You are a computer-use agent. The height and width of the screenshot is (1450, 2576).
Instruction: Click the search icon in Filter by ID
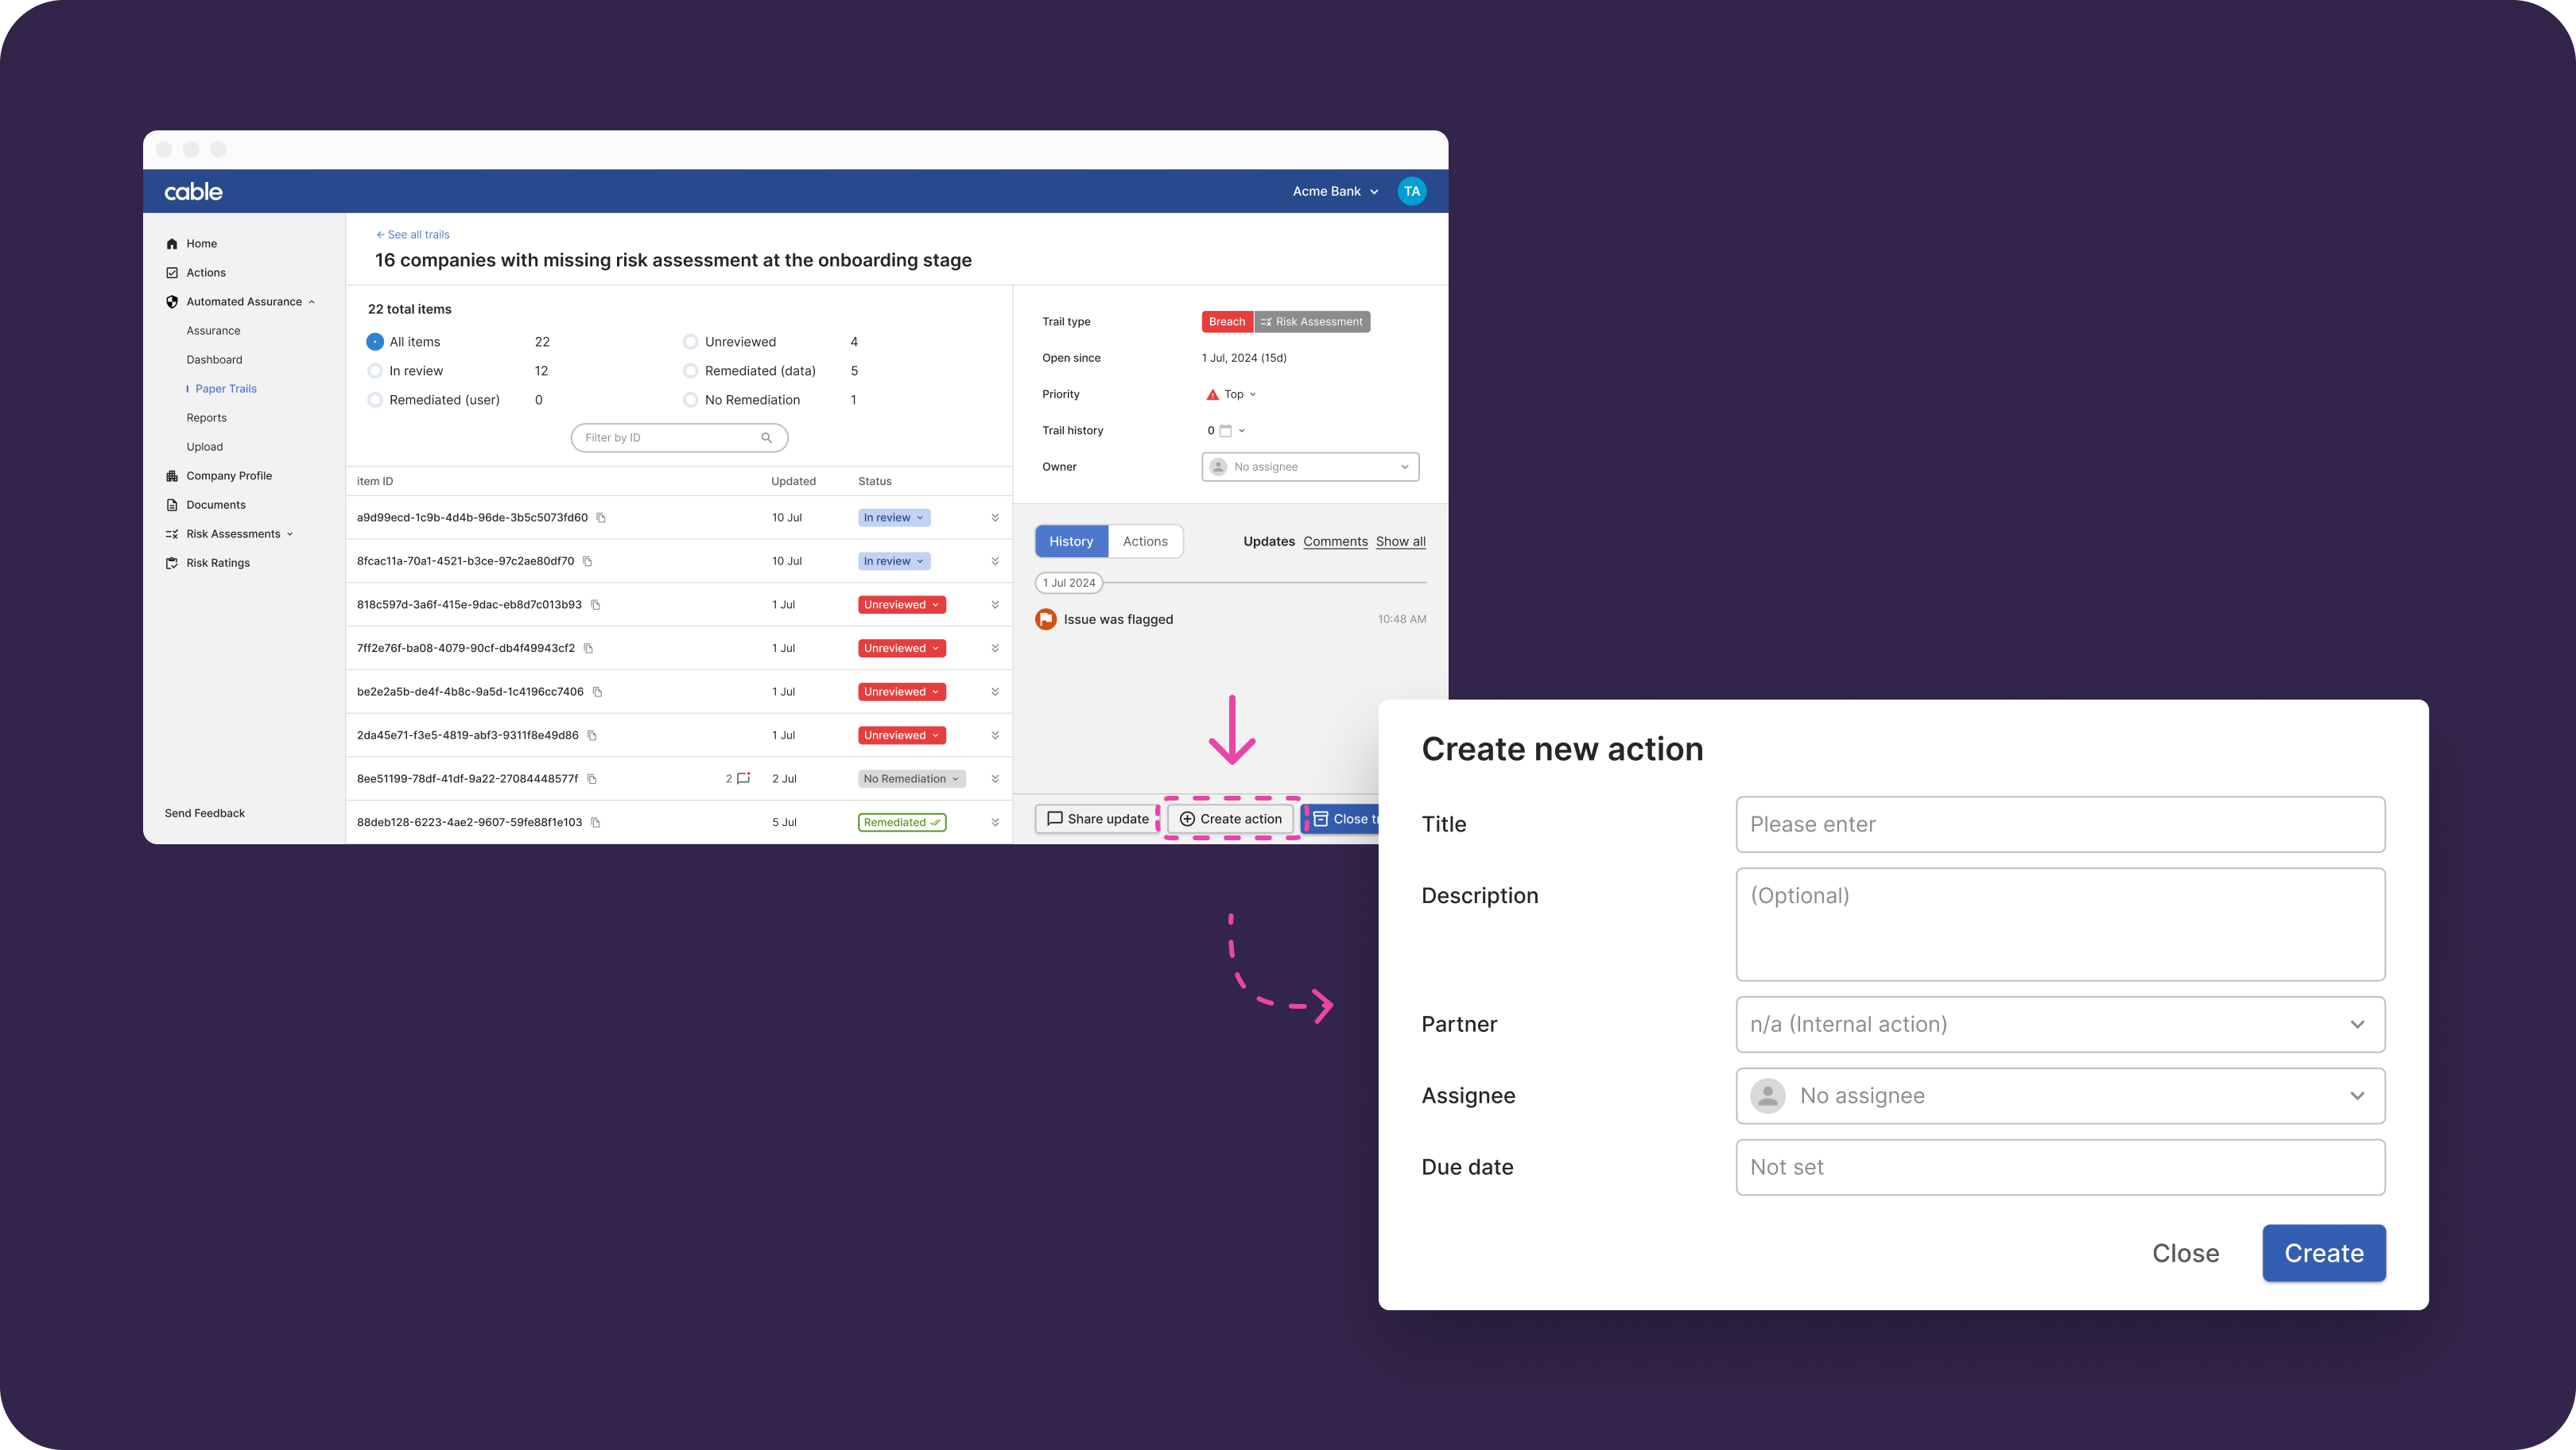pos(766,438)
